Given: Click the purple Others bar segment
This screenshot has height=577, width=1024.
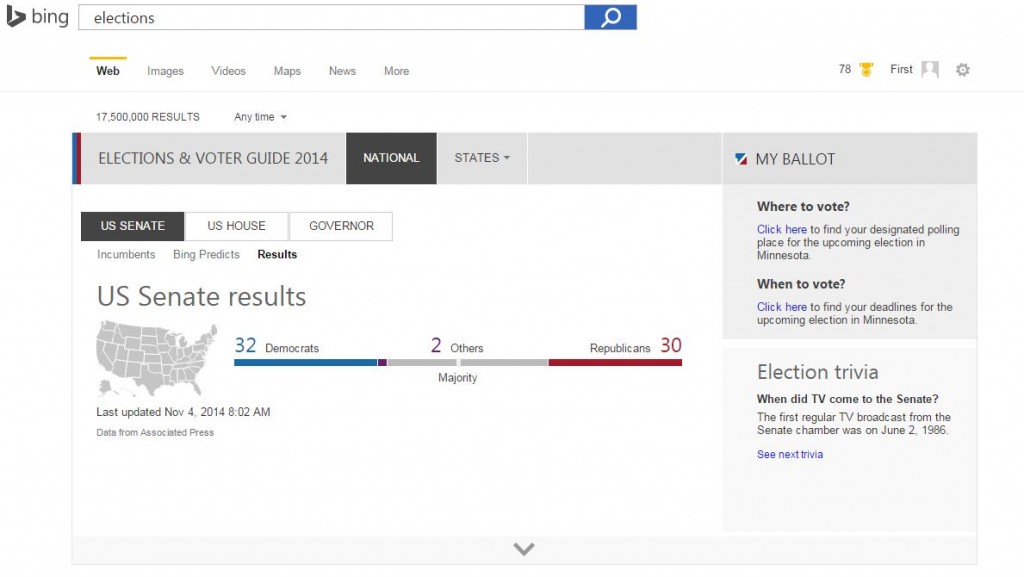Looking at the screenshot, I should coord(382,362).
